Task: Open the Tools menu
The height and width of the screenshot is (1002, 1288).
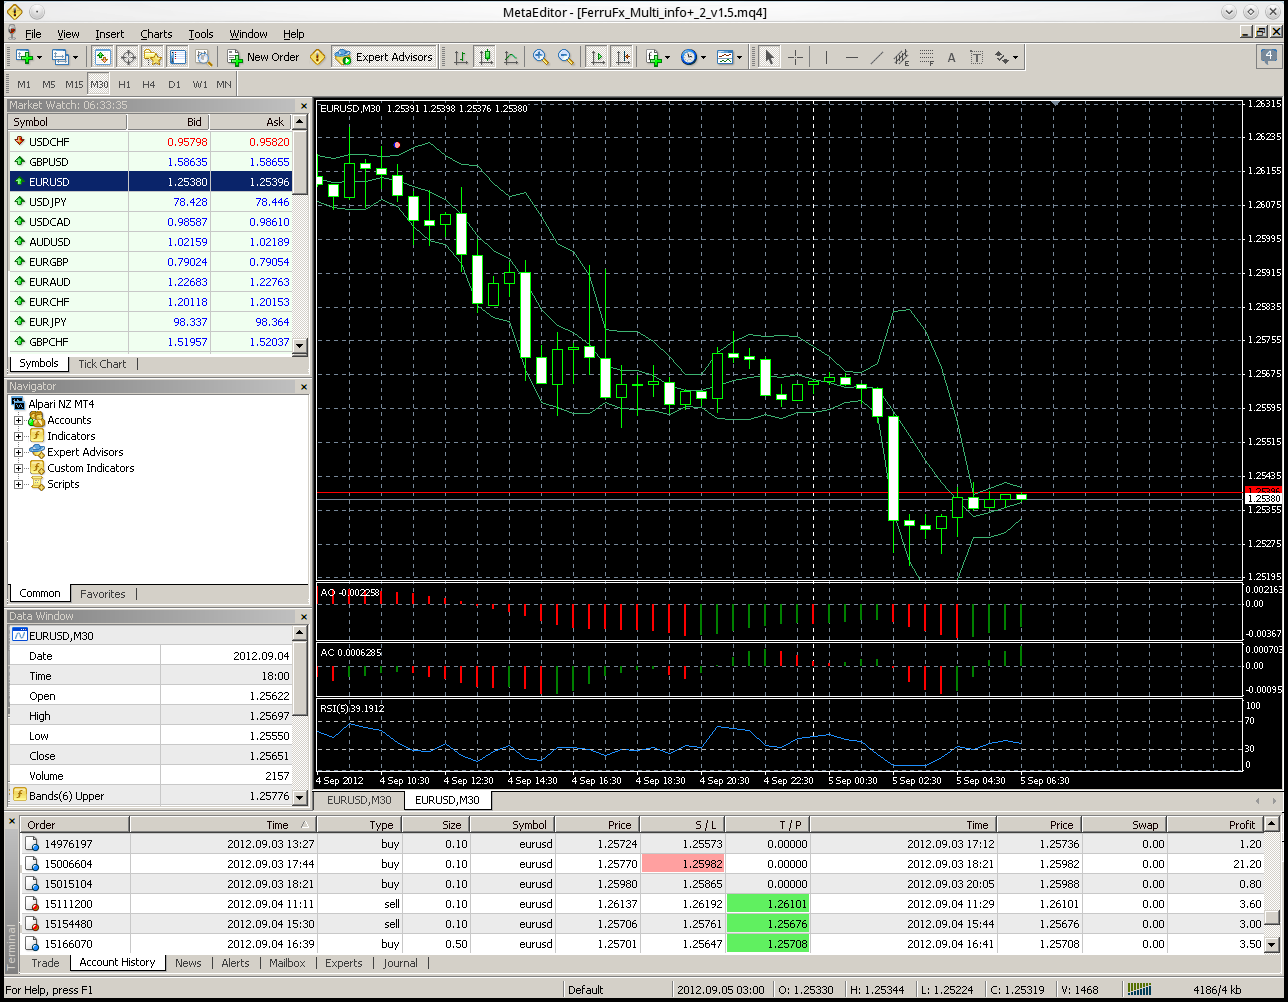Action: [201, 34]
